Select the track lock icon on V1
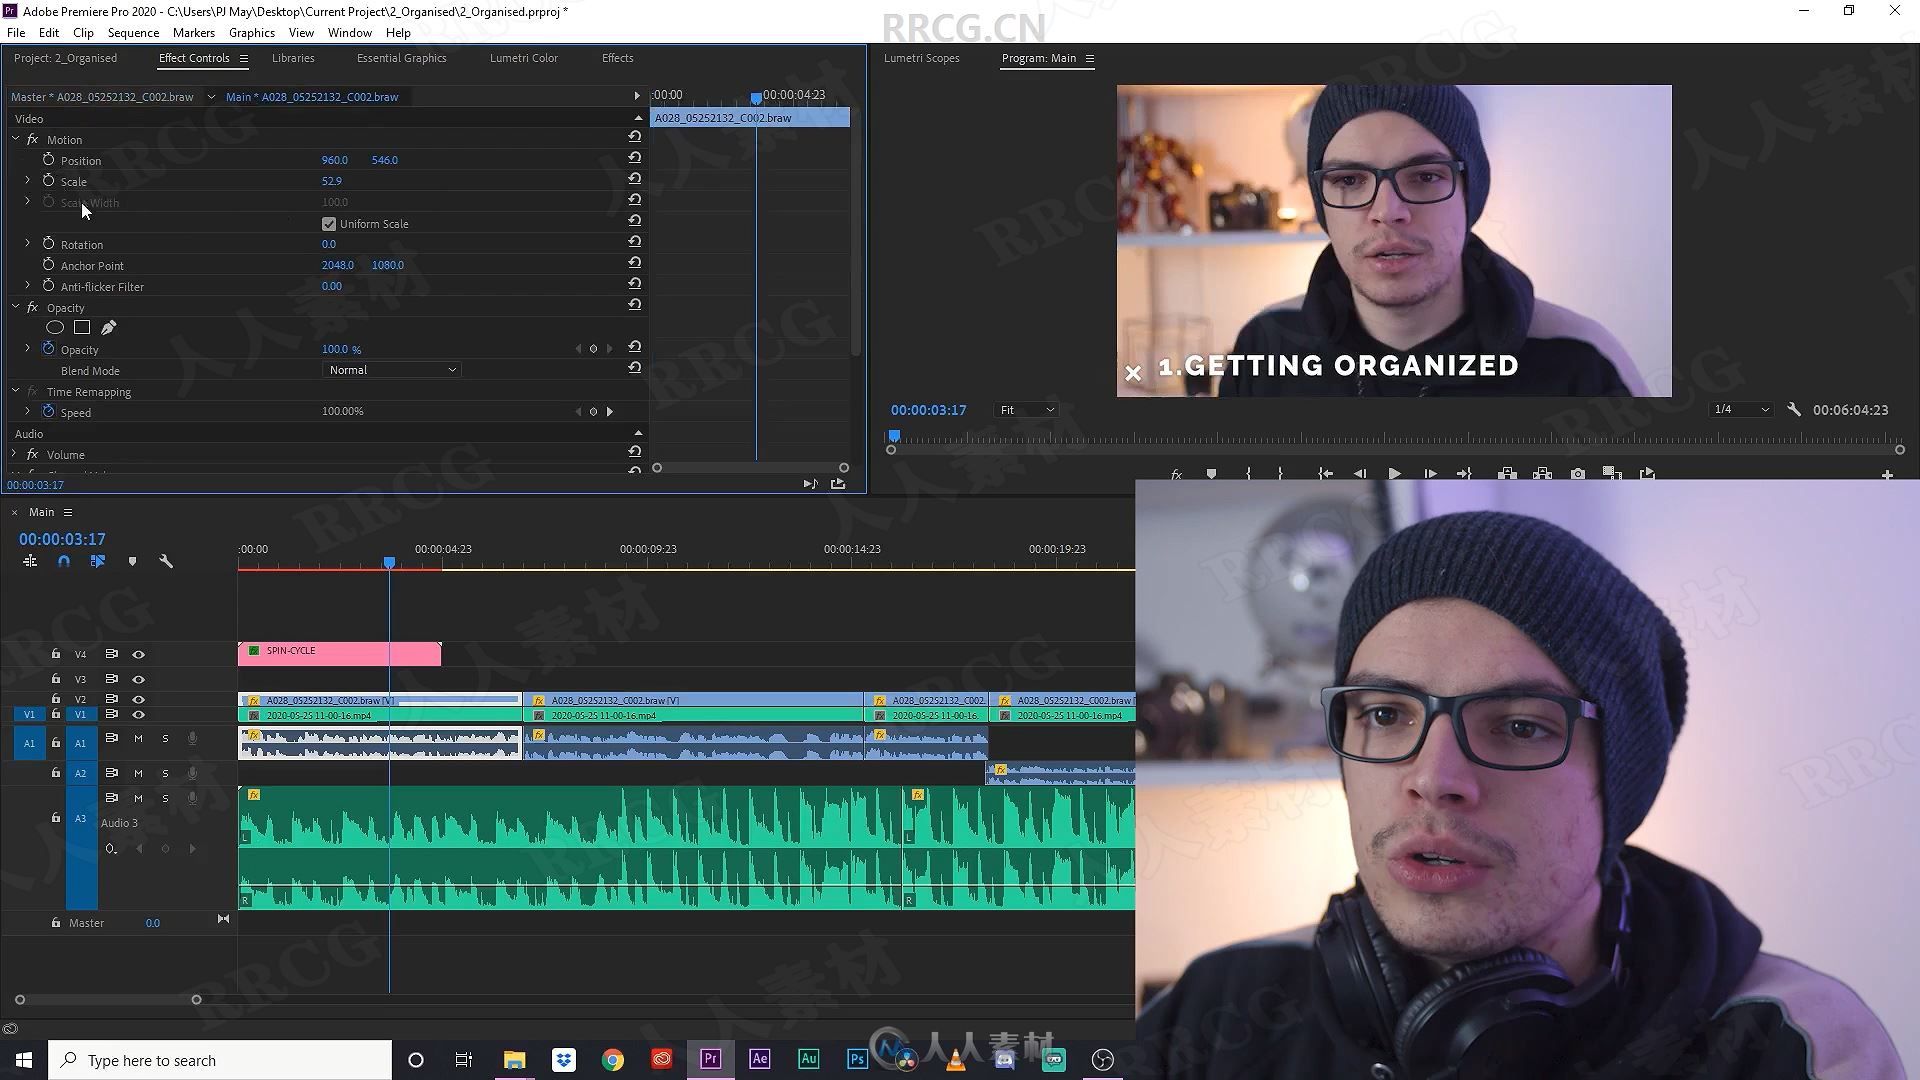 tap(54, 713)
